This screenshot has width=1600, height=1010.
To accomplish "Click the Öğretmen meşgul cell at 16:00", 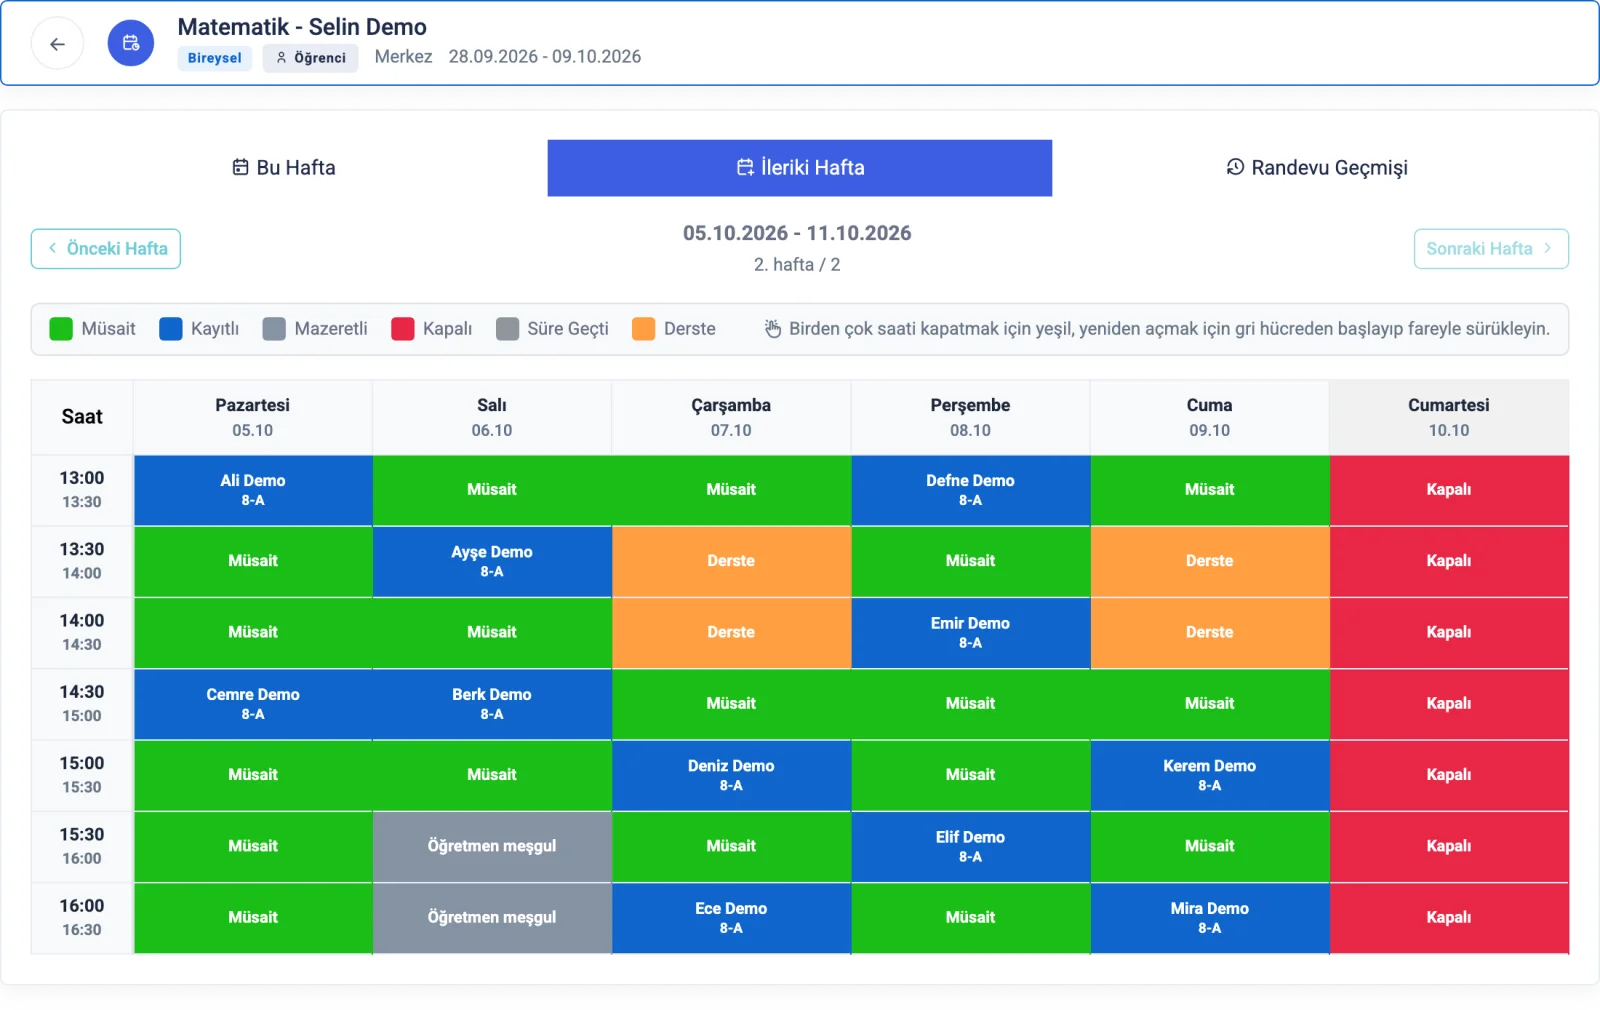I will point(492,918).
